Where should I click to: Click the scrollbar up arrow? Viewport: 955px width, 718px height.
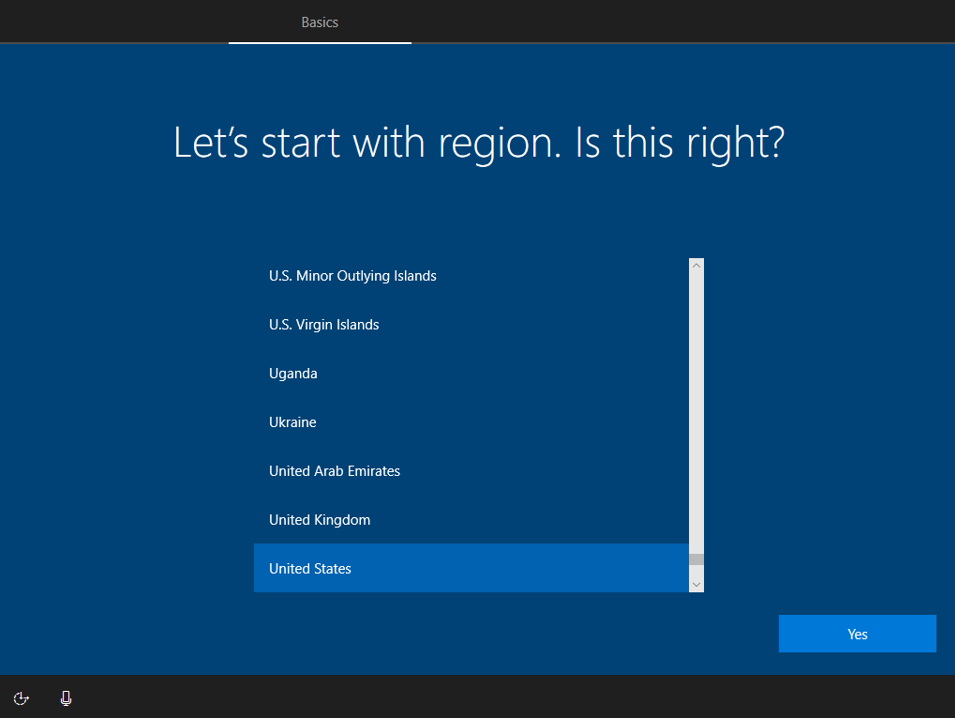[697, 265]
